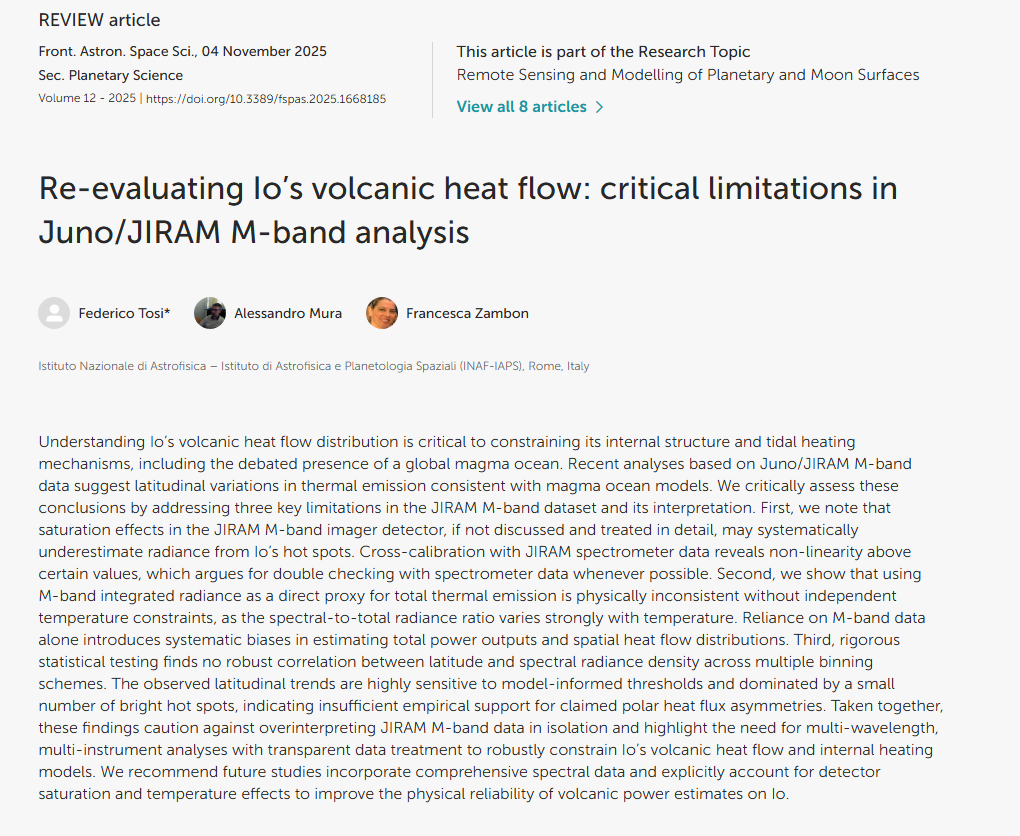Follow the article DOI link
This screenshot has width=1020, height=836.
pos(266,99)
